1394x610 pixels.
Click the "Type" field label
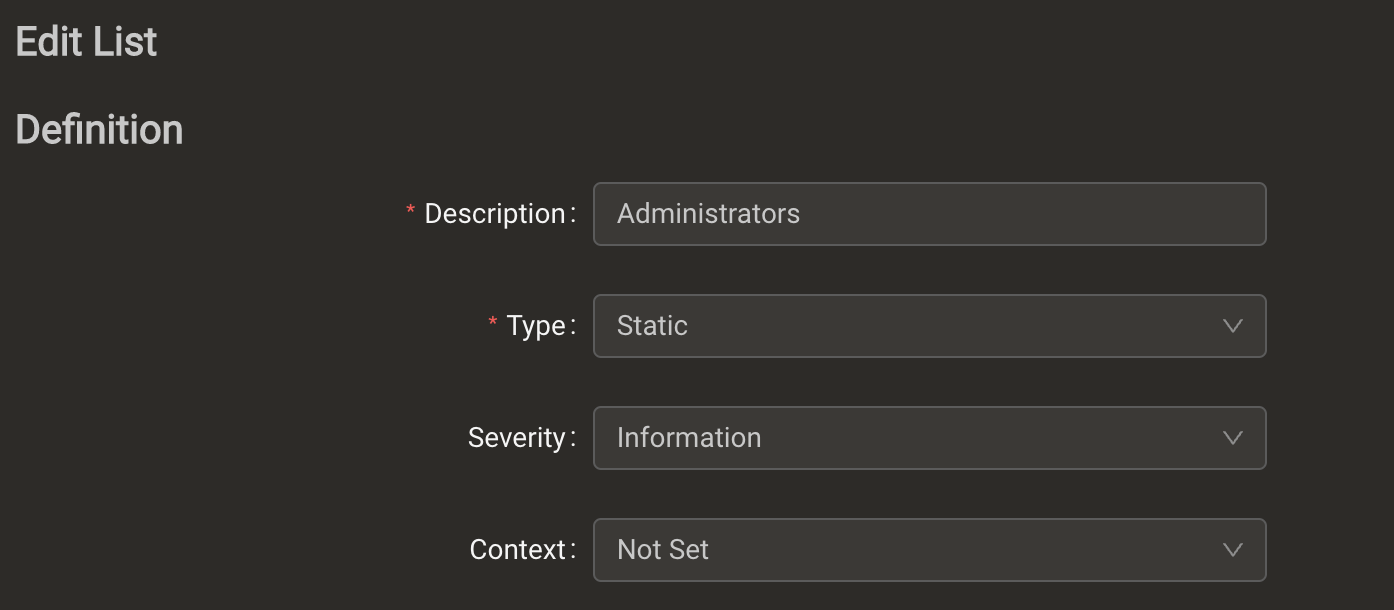pyautogui.click(x=536, y=326)
